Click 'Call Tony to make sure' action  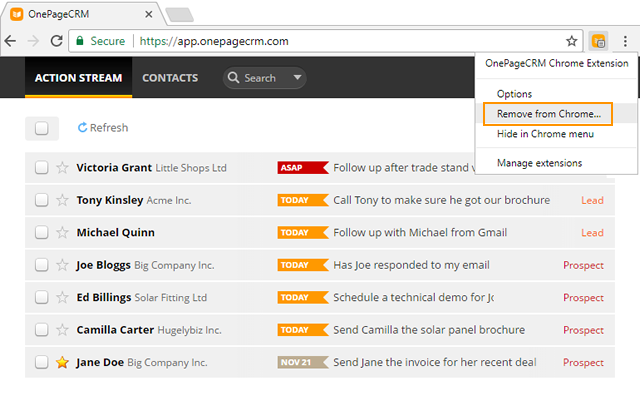coord(442,200)
